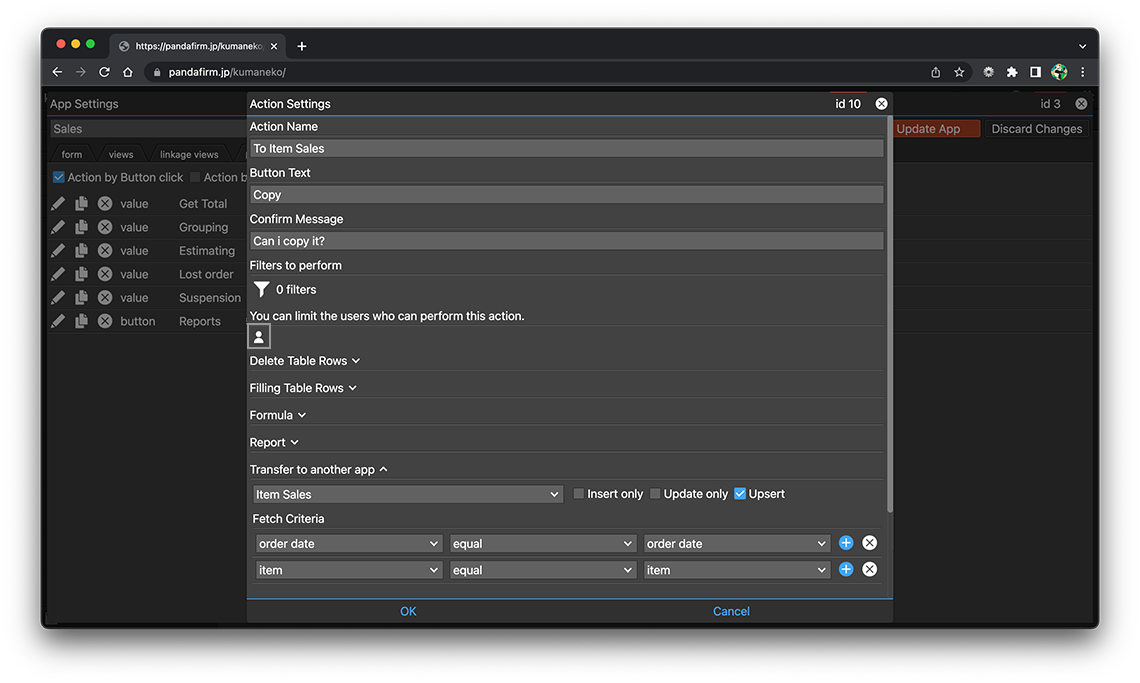This screenshot has height=683, width=1140.
Task: Open the Item Sales app dropdown
Action: 408,494
